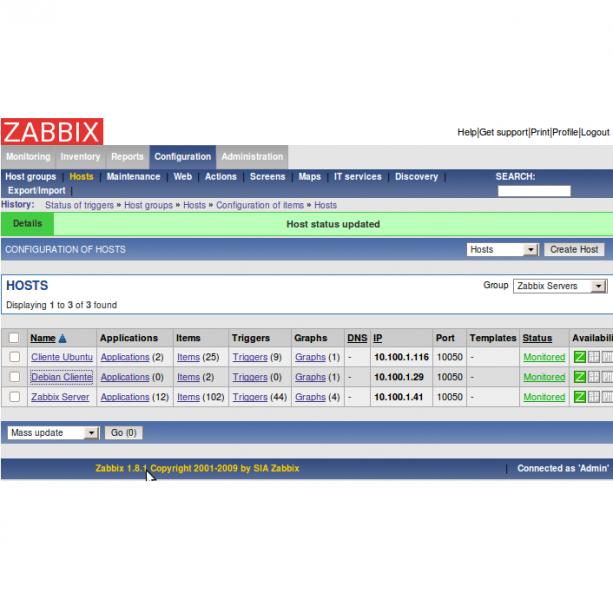This screenshot has width=613, height=600.
Task: Select the Hosts submenu item
Action: point(81,177)
